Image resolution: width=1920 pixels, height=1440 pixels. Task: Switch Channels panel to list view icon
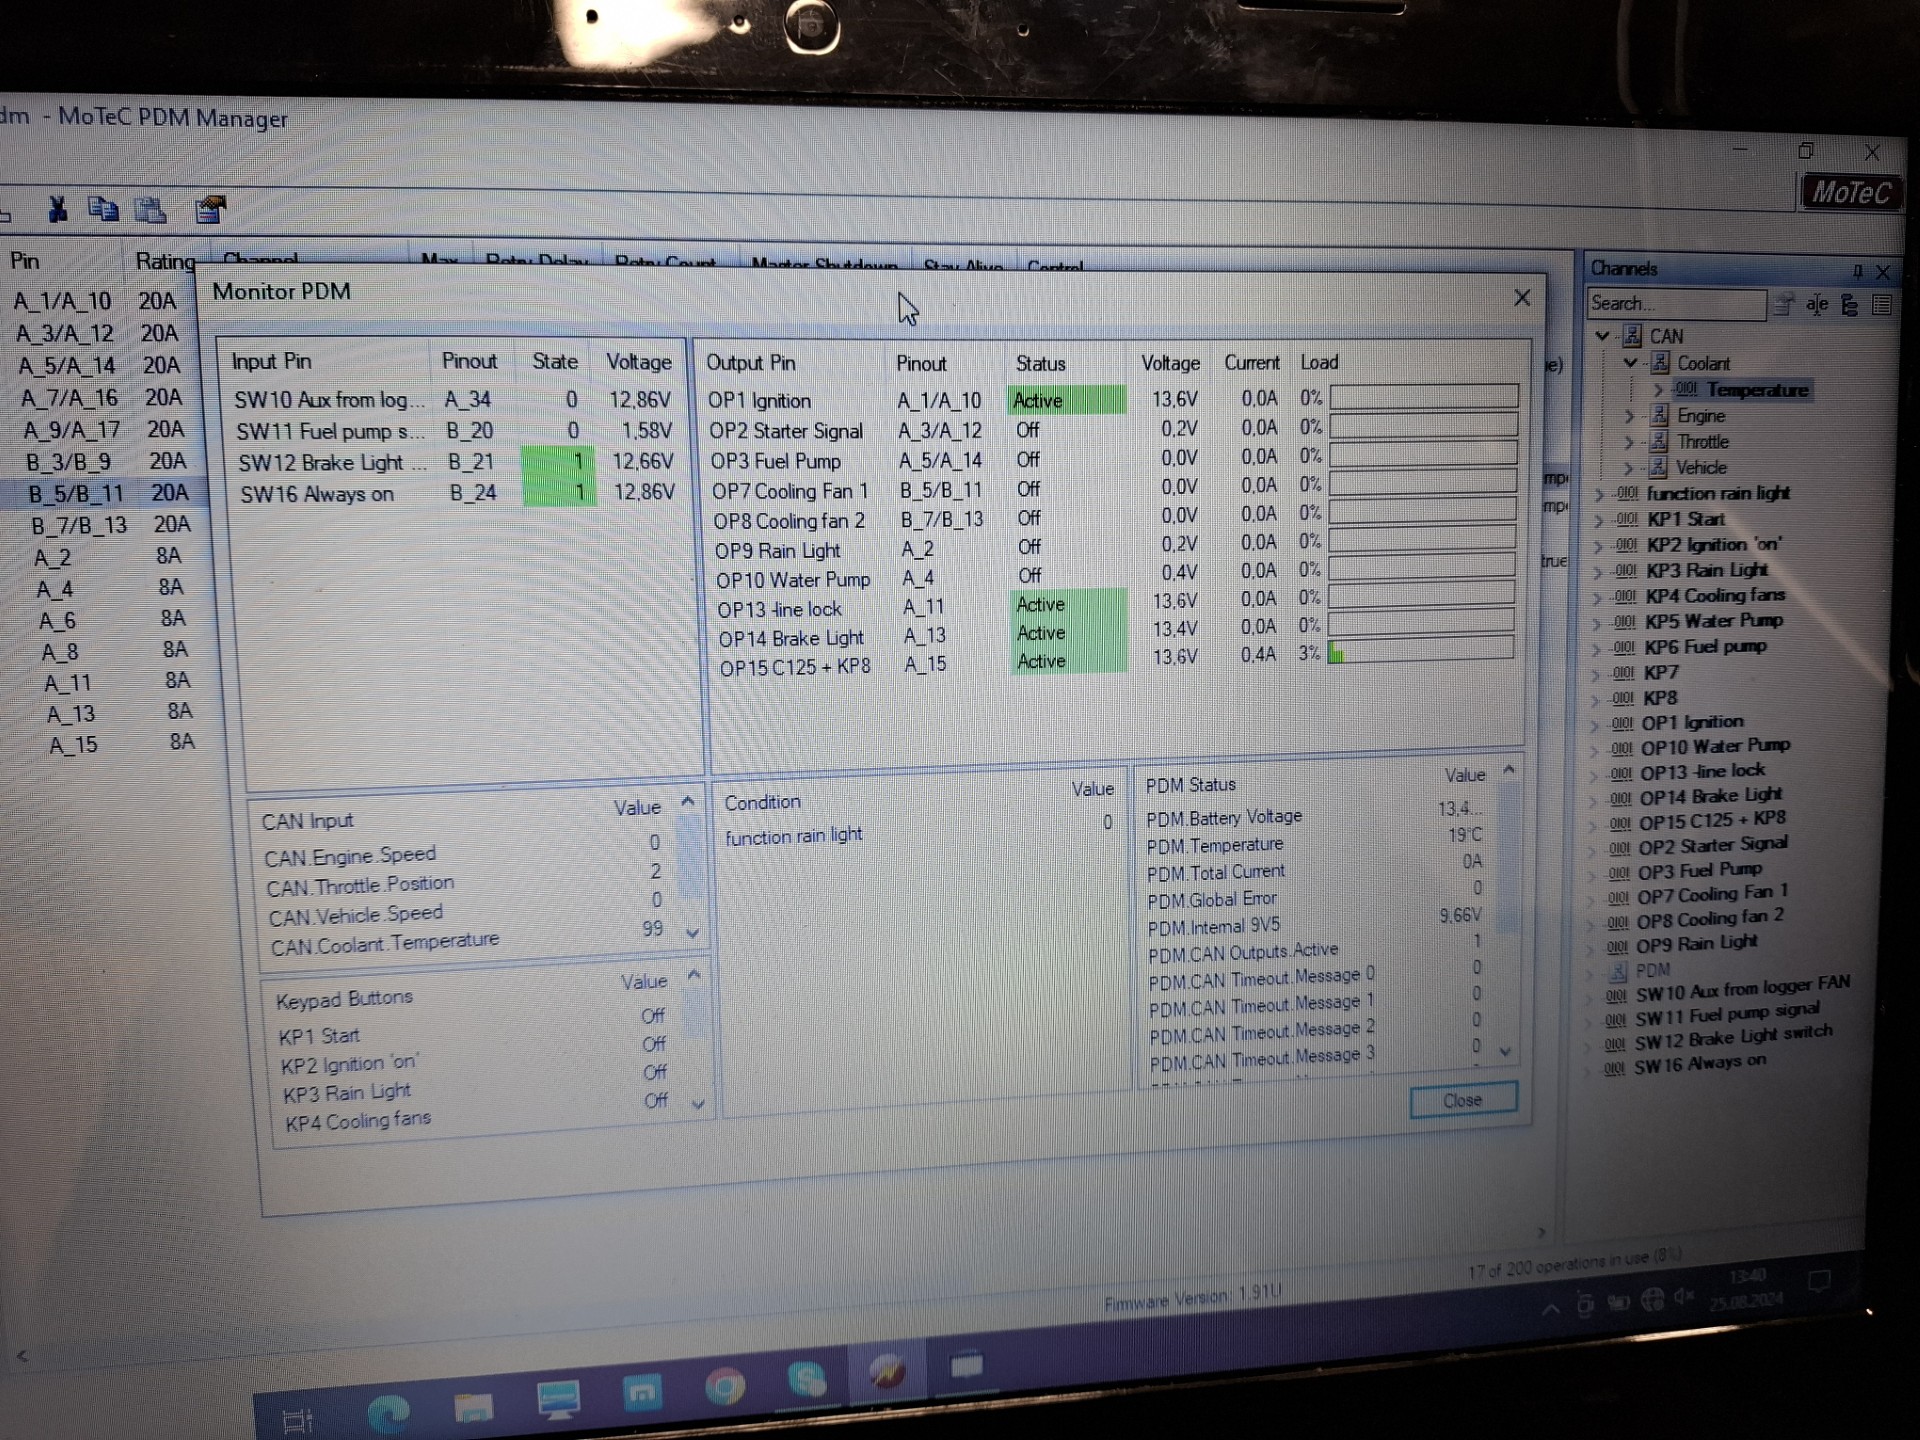(x=1881, y=304)
